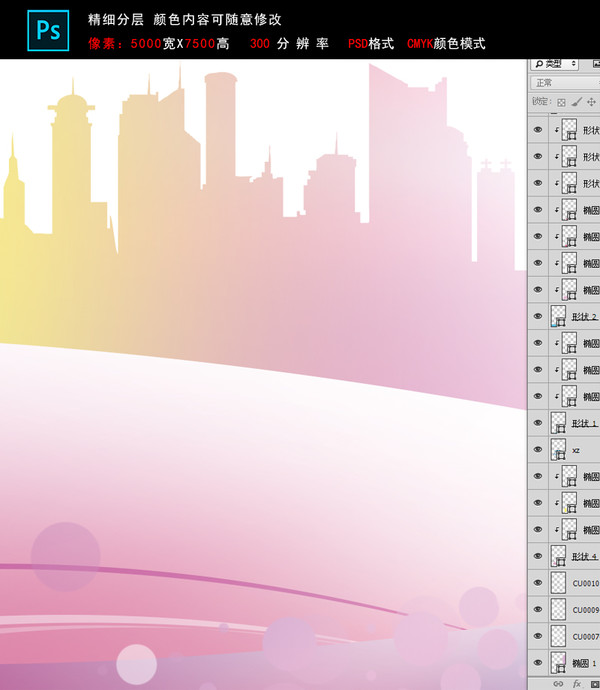Viewport: 600px width, 690px height.
Task: Select the 形状 1 layer thumbnail
Action: point(558,422)
